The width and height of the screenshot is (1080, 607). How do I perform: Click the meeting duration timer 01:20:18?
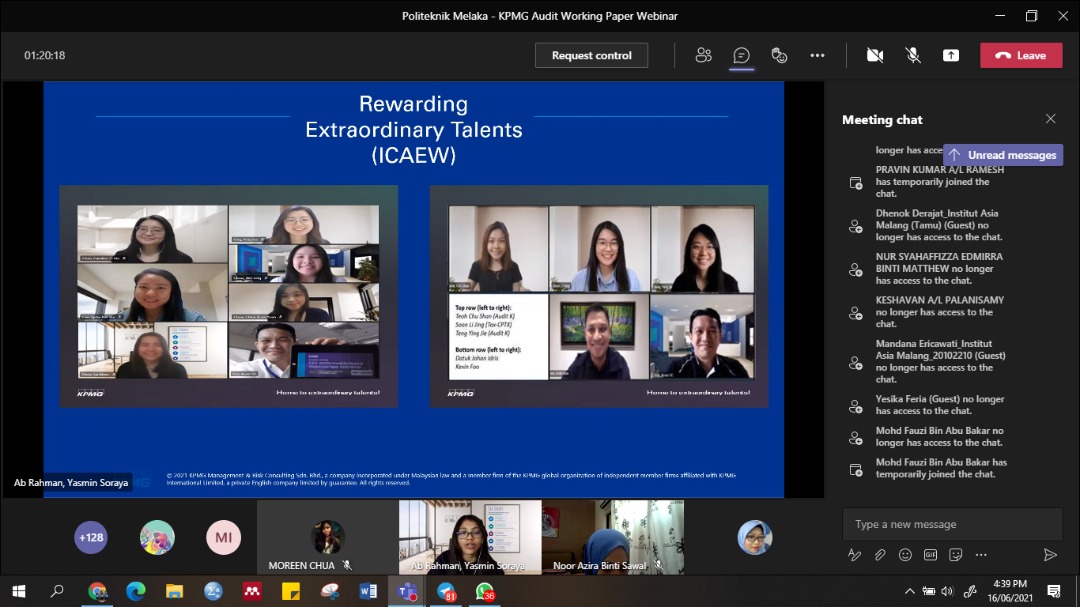[45, 55]
